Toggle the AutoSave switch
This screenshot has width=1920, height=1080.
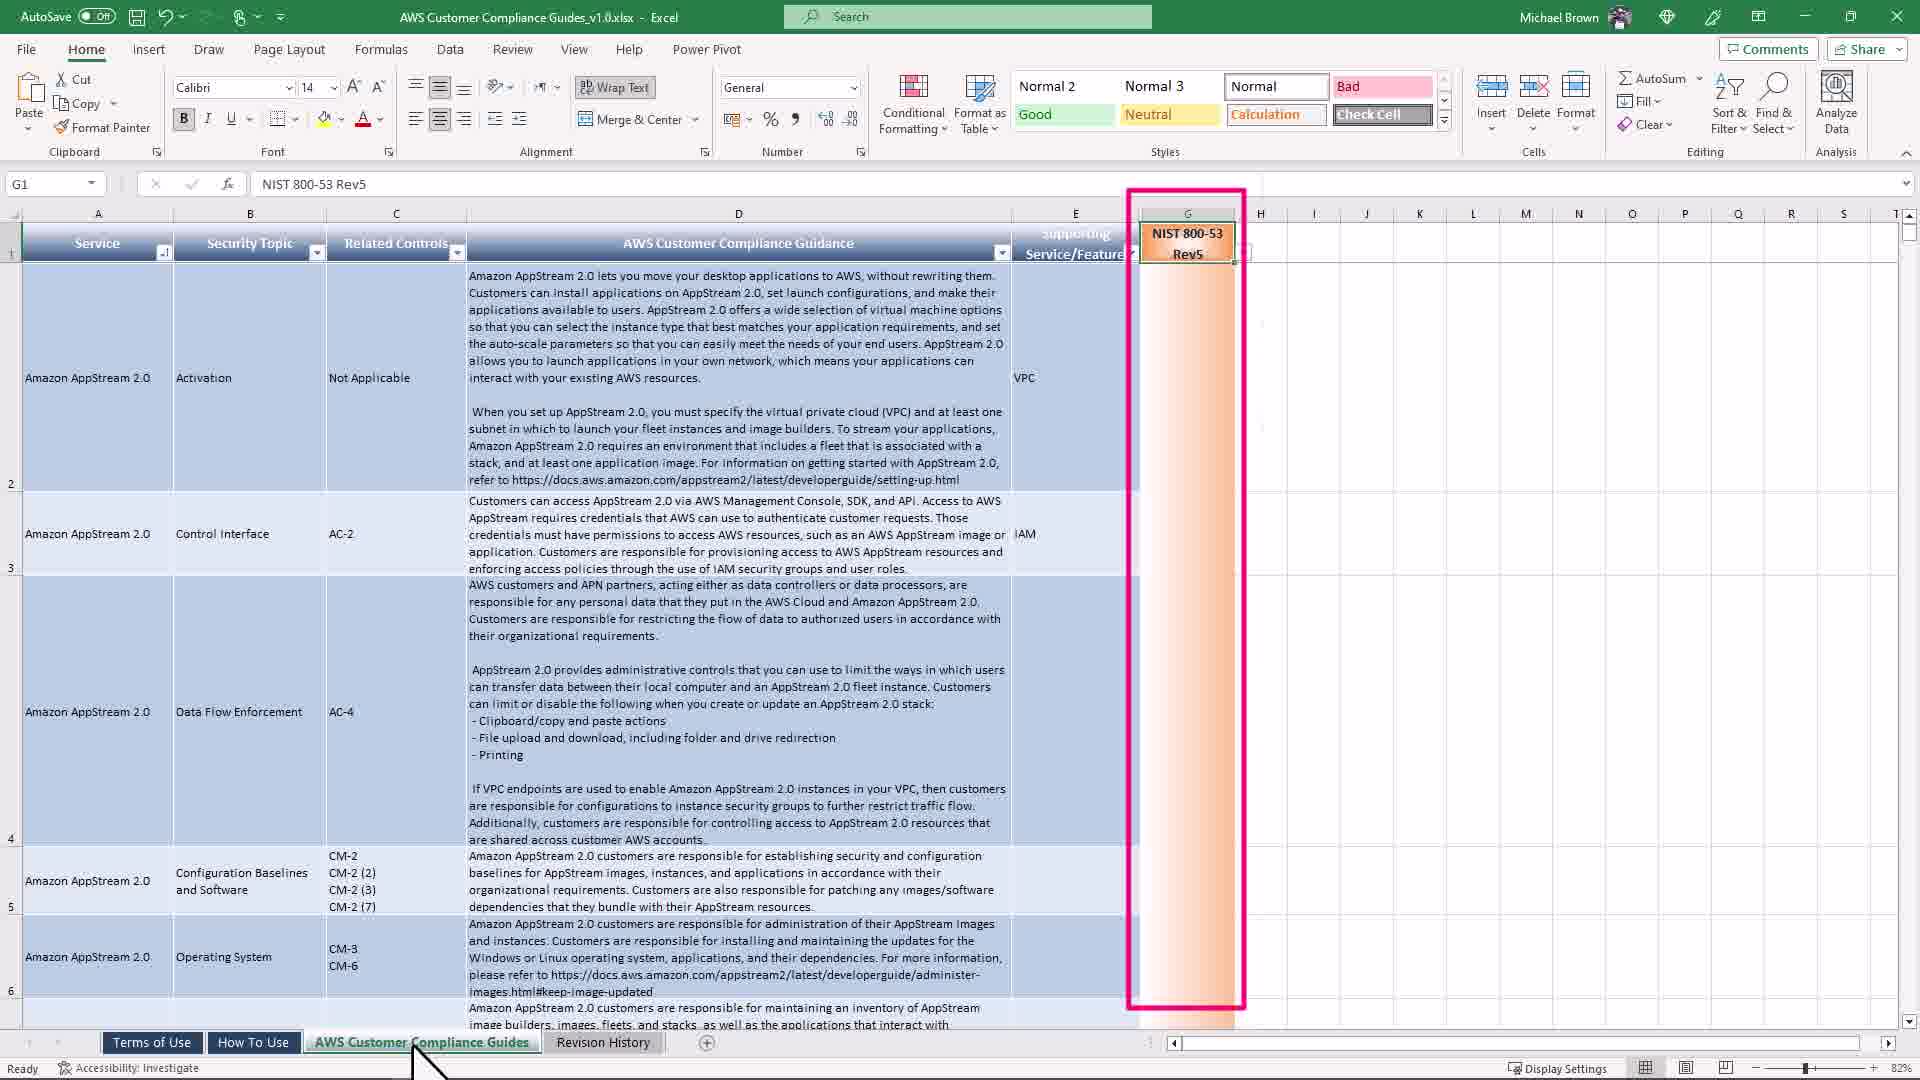point(96,17)
